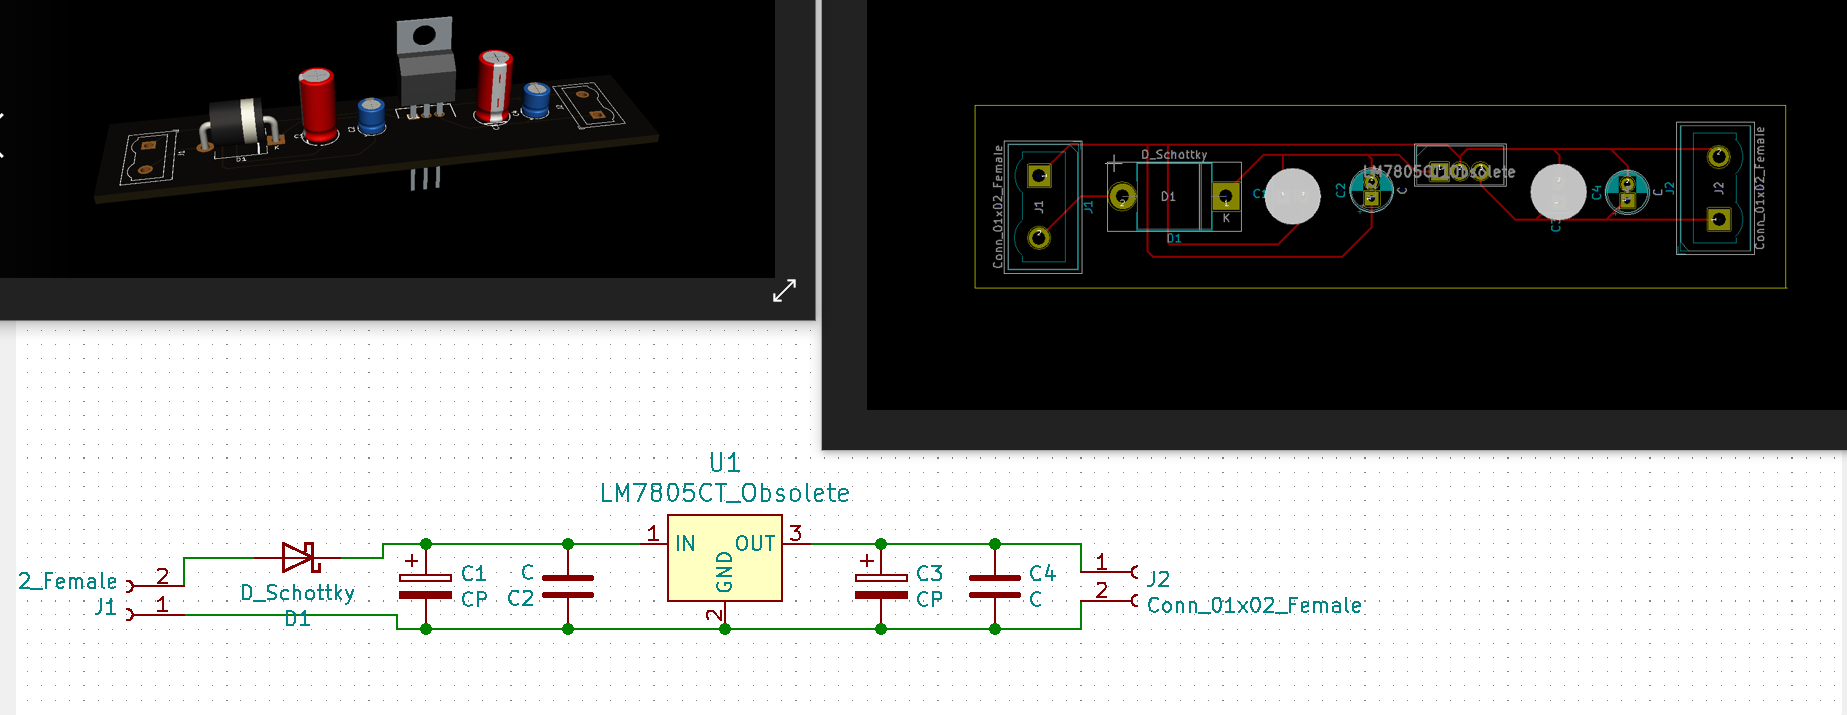This screenshot has height=715, width=1847.
Task: Click the capacitor symbol next to C4
Action: [x=995, y=586]
